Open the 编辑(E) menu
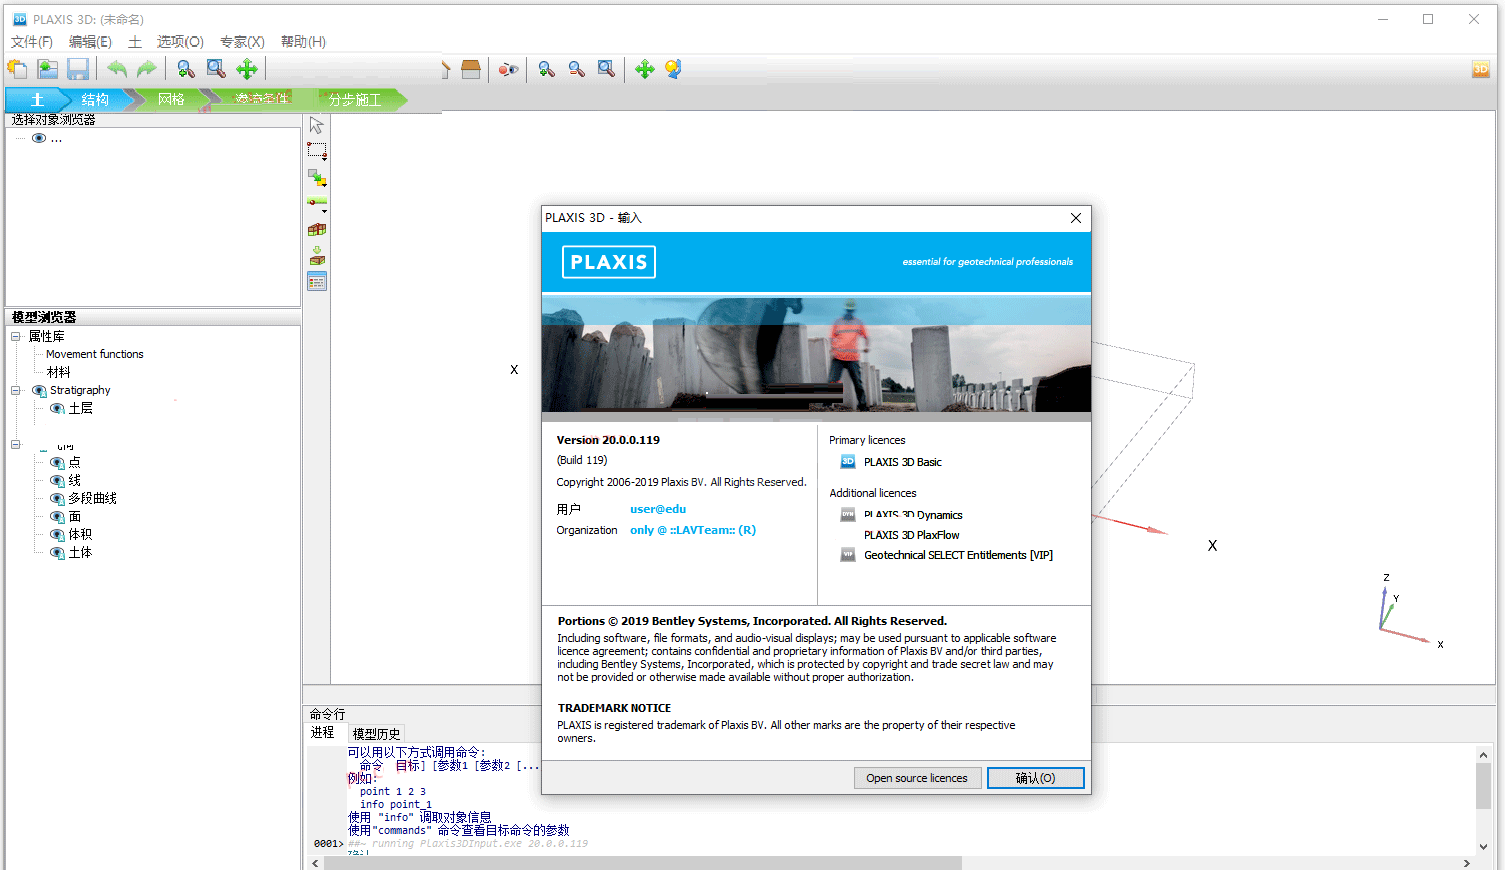This screenshot has width=1505, height=870. pyautogui.click(x=90, y=41)
